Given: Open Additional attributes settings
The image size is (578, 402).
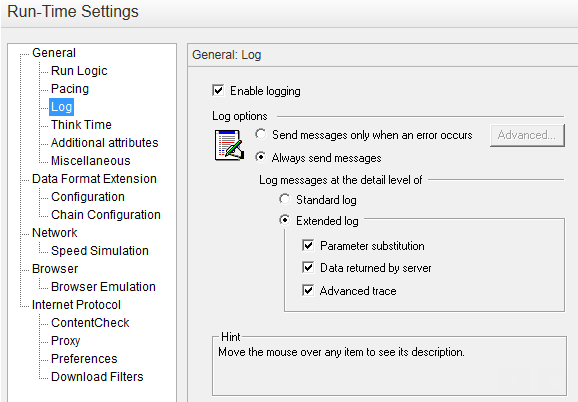Looking at the screenshot, I should pyautogui.click(x=104, y=143).
